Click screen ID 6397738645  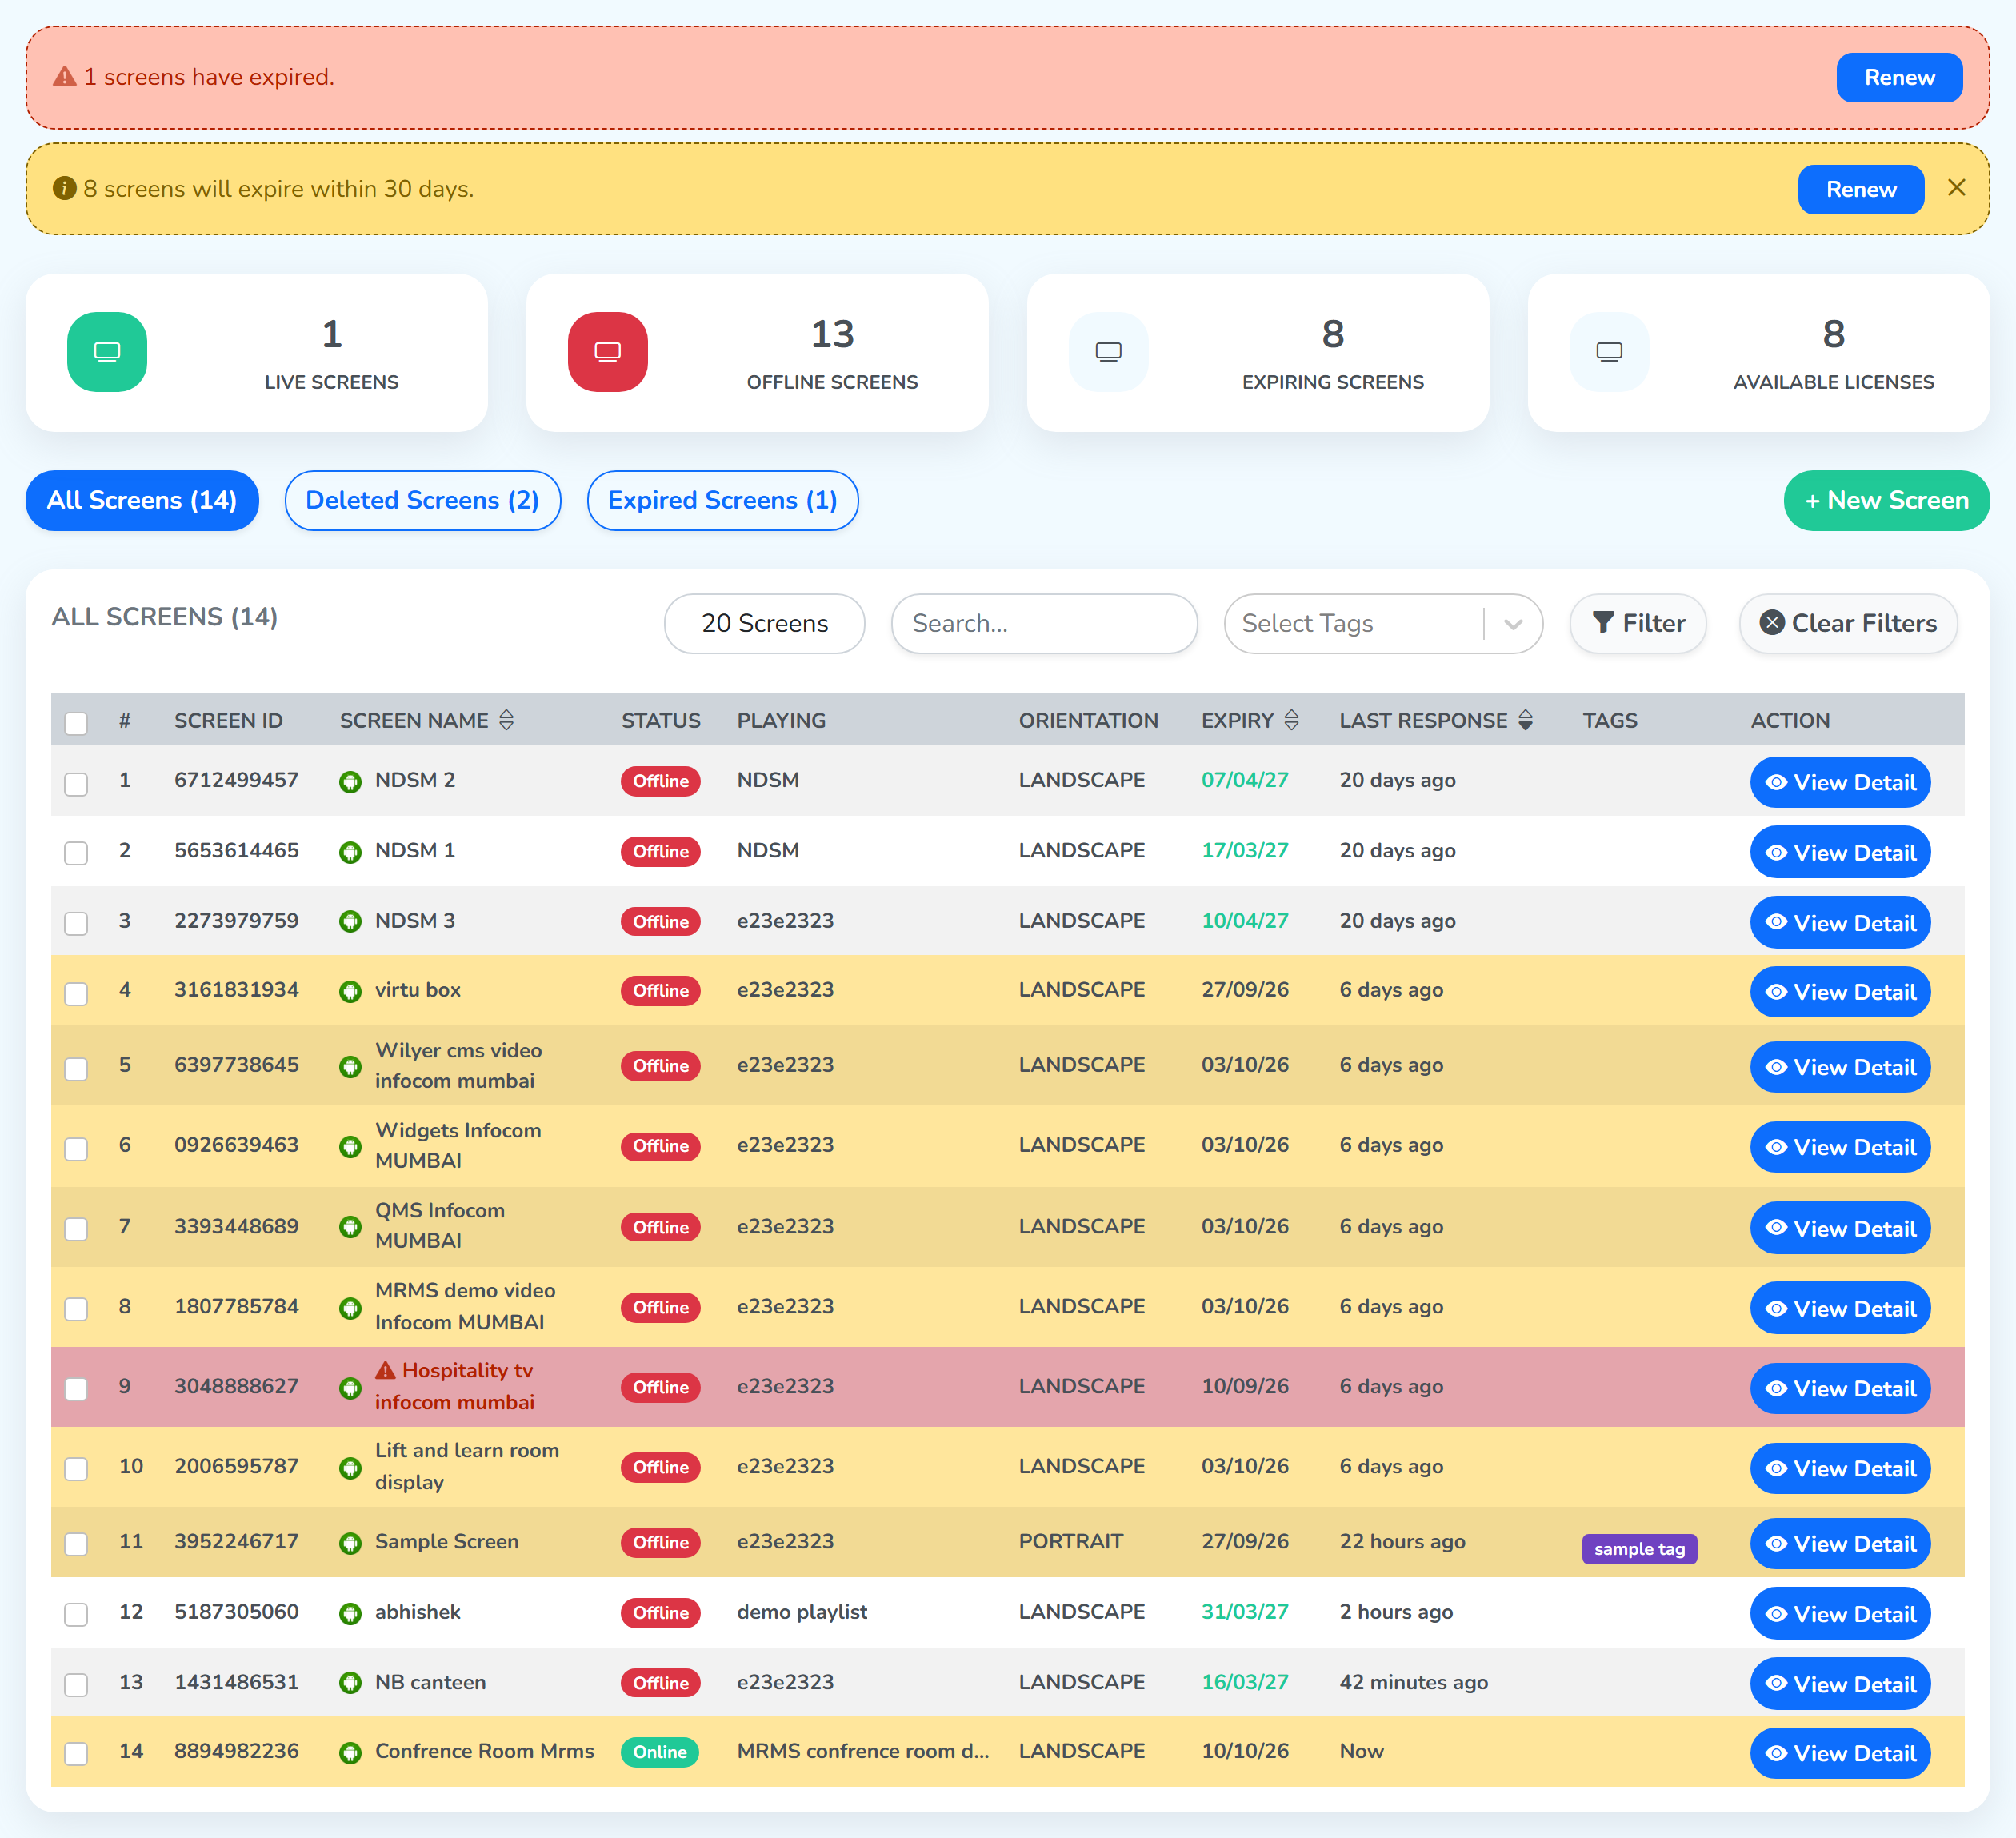point(236,1065)
